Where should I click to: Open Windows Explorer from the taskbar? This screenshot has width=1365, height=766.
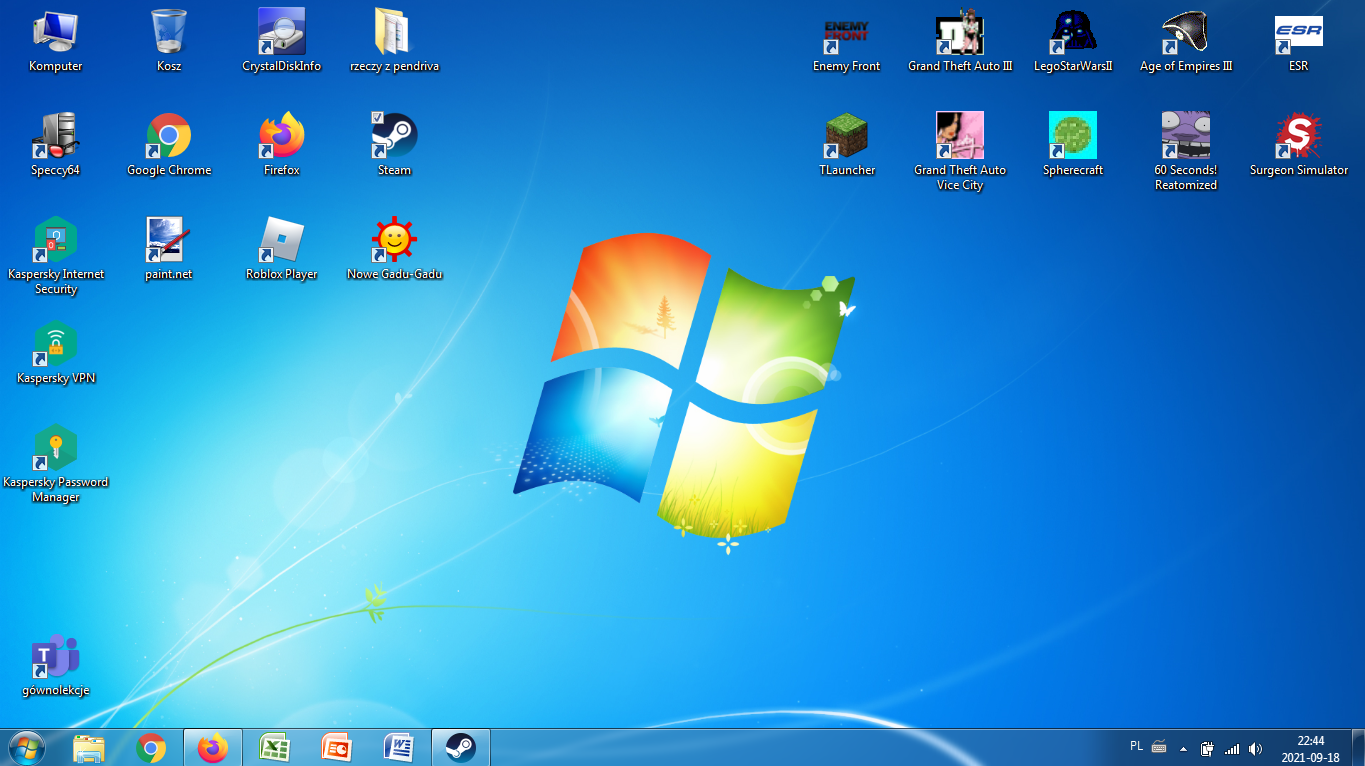89,747
